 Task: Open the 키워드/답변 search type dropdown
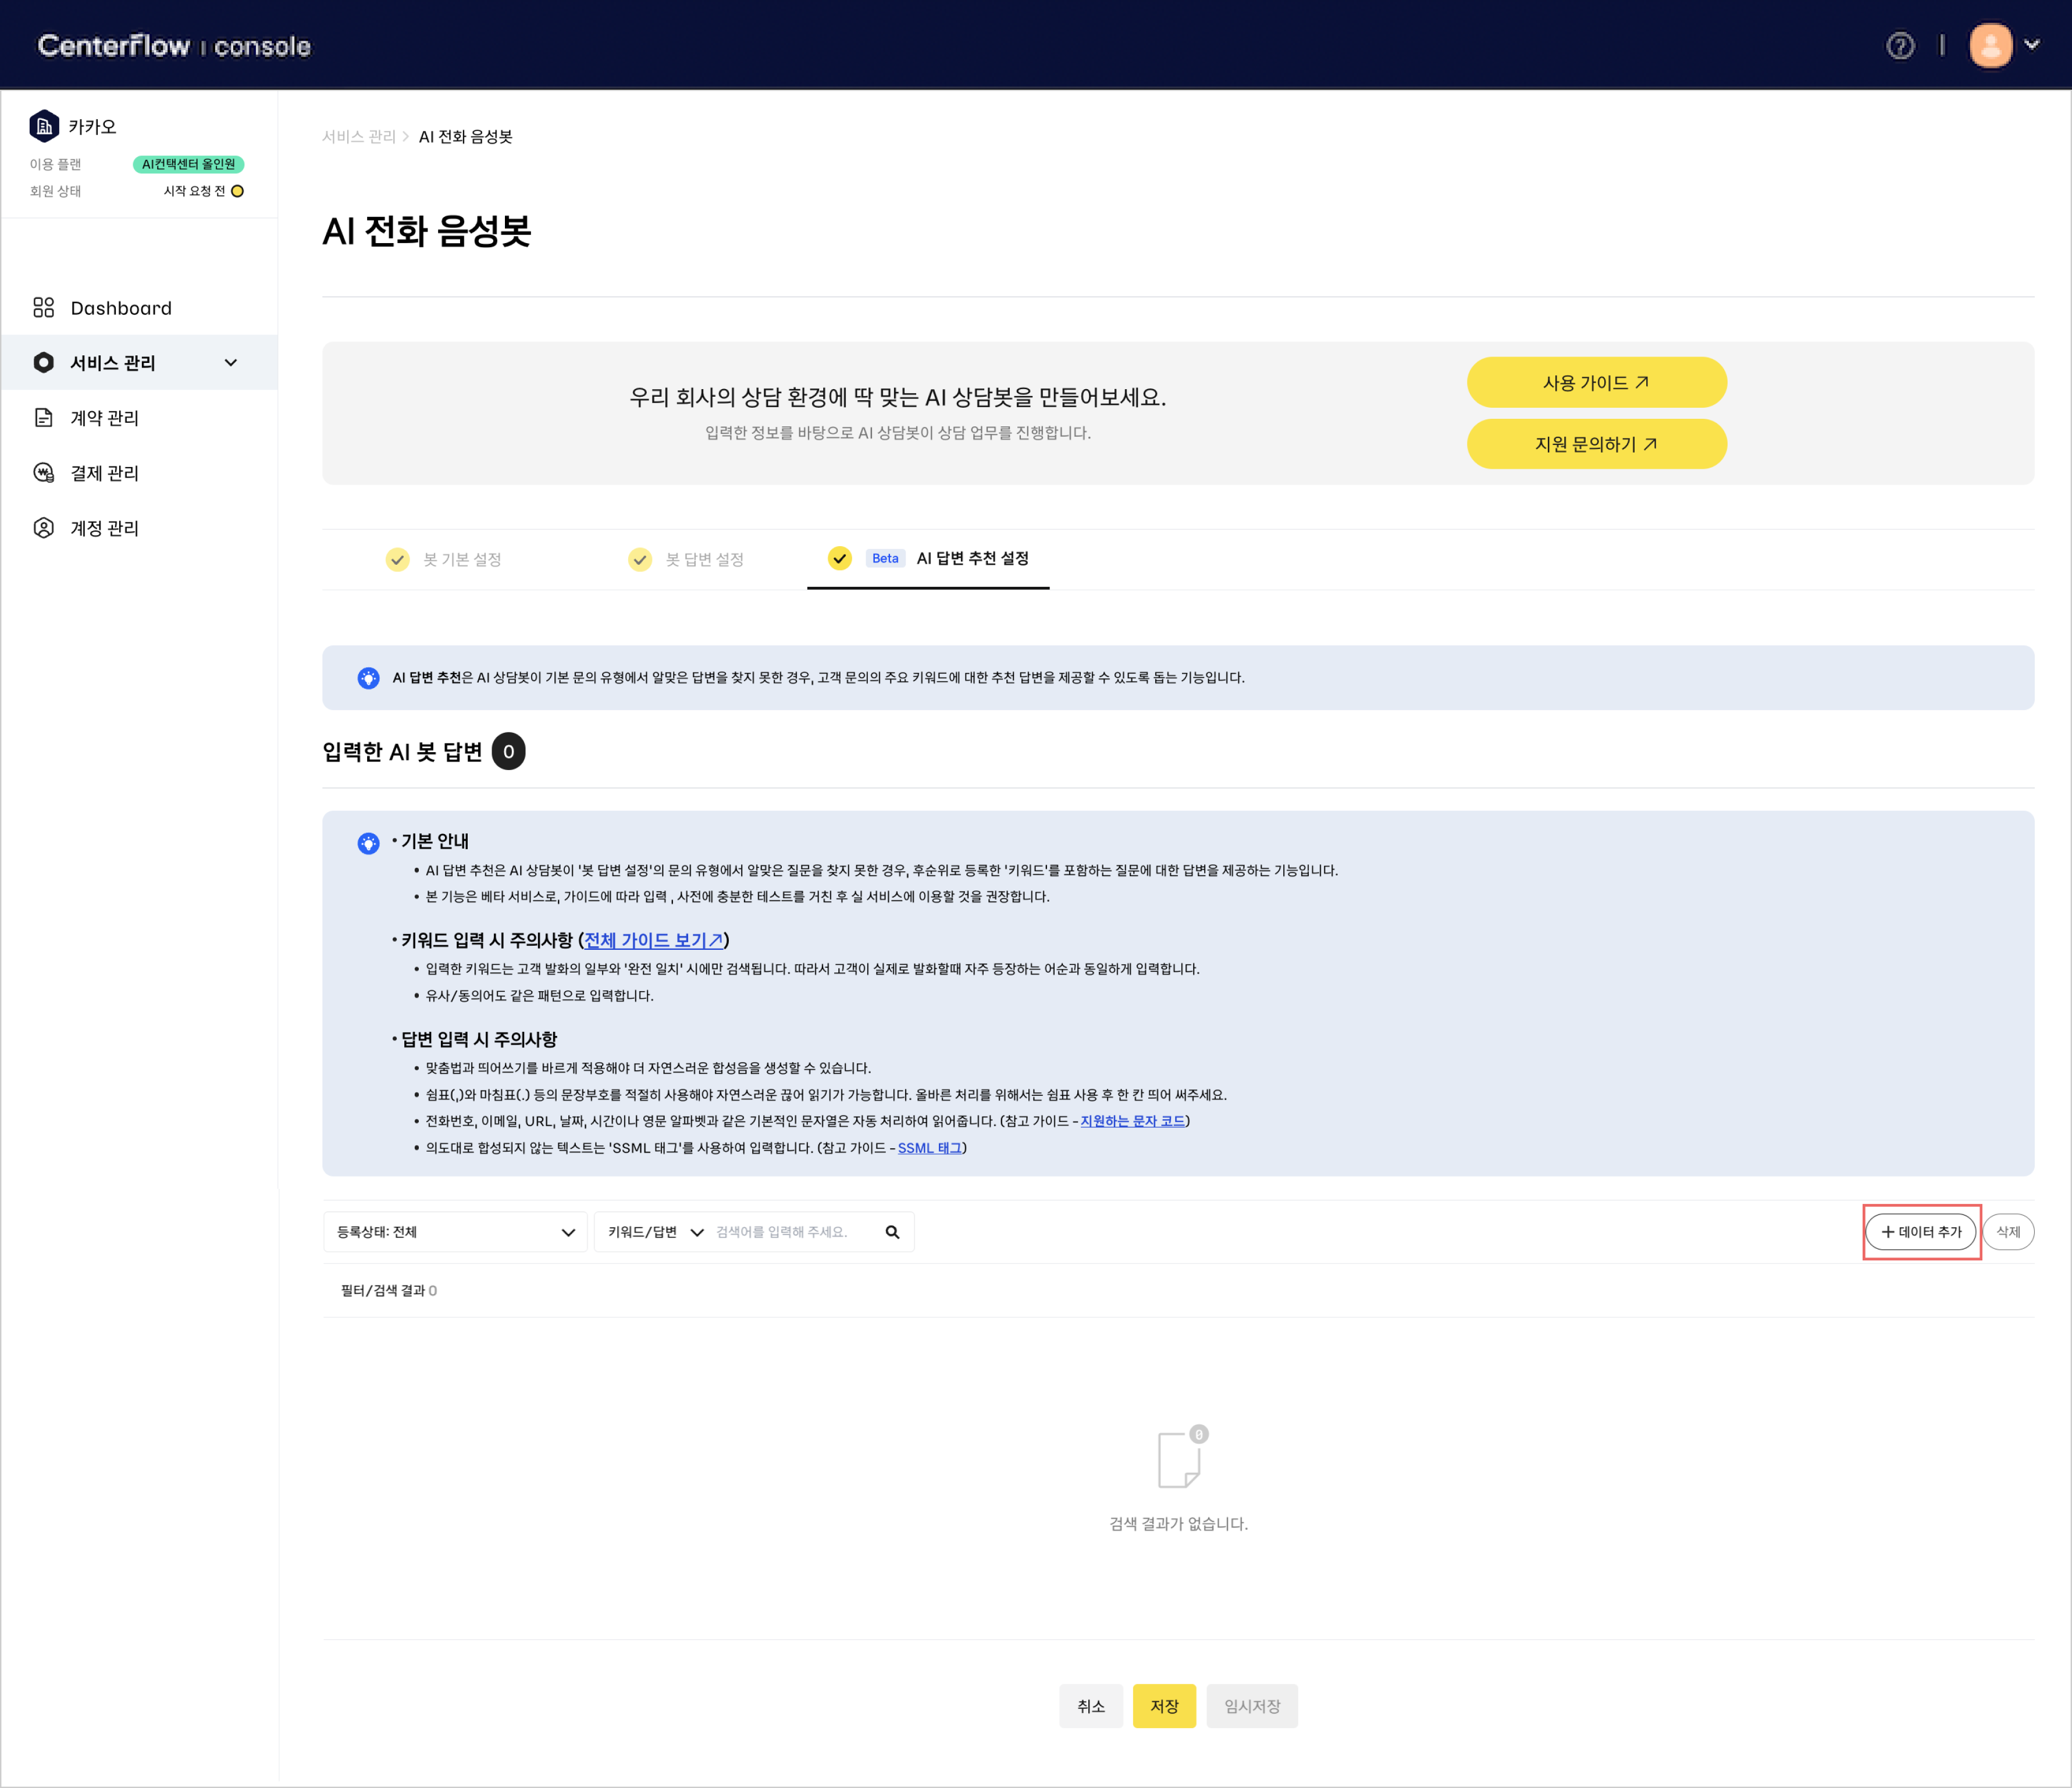(655, 1231)
